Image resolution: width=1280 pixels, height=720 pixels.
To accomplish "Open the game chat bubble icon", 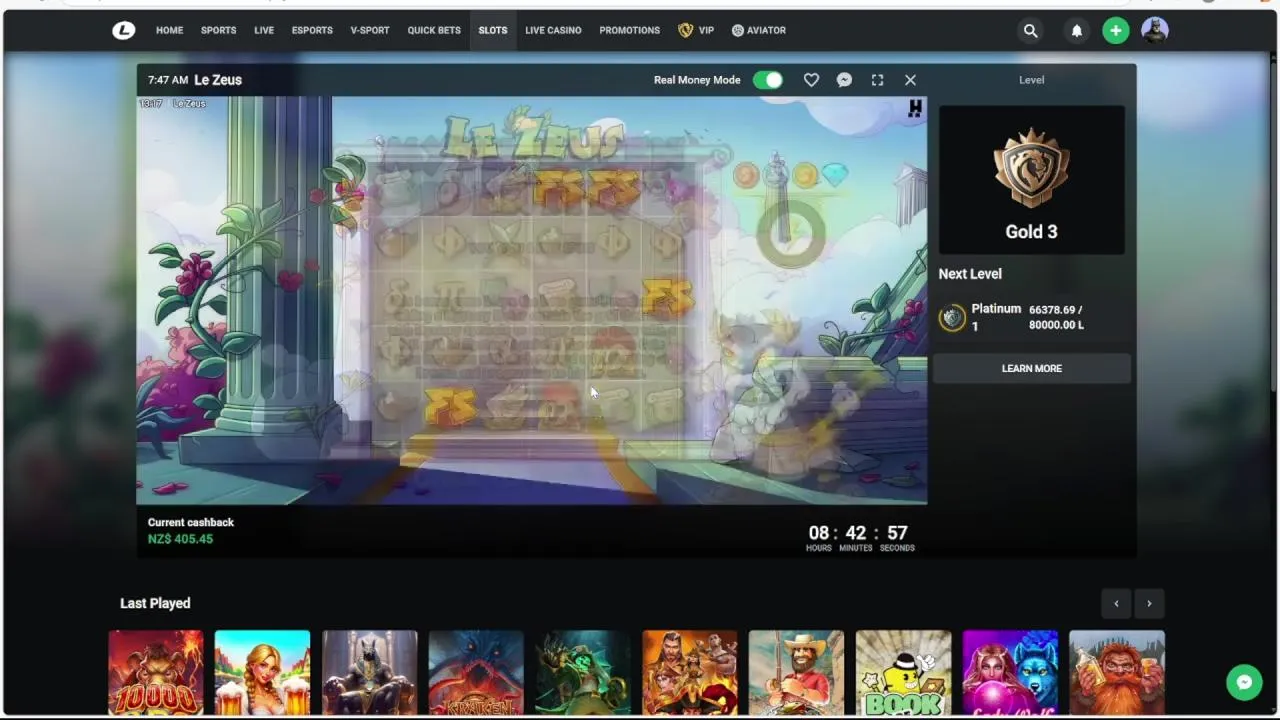I will tap(844, 80).
